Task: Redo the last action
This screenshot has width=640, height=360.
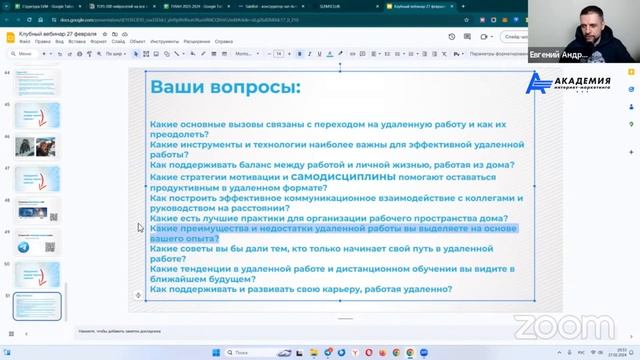Action: point(70,54)
